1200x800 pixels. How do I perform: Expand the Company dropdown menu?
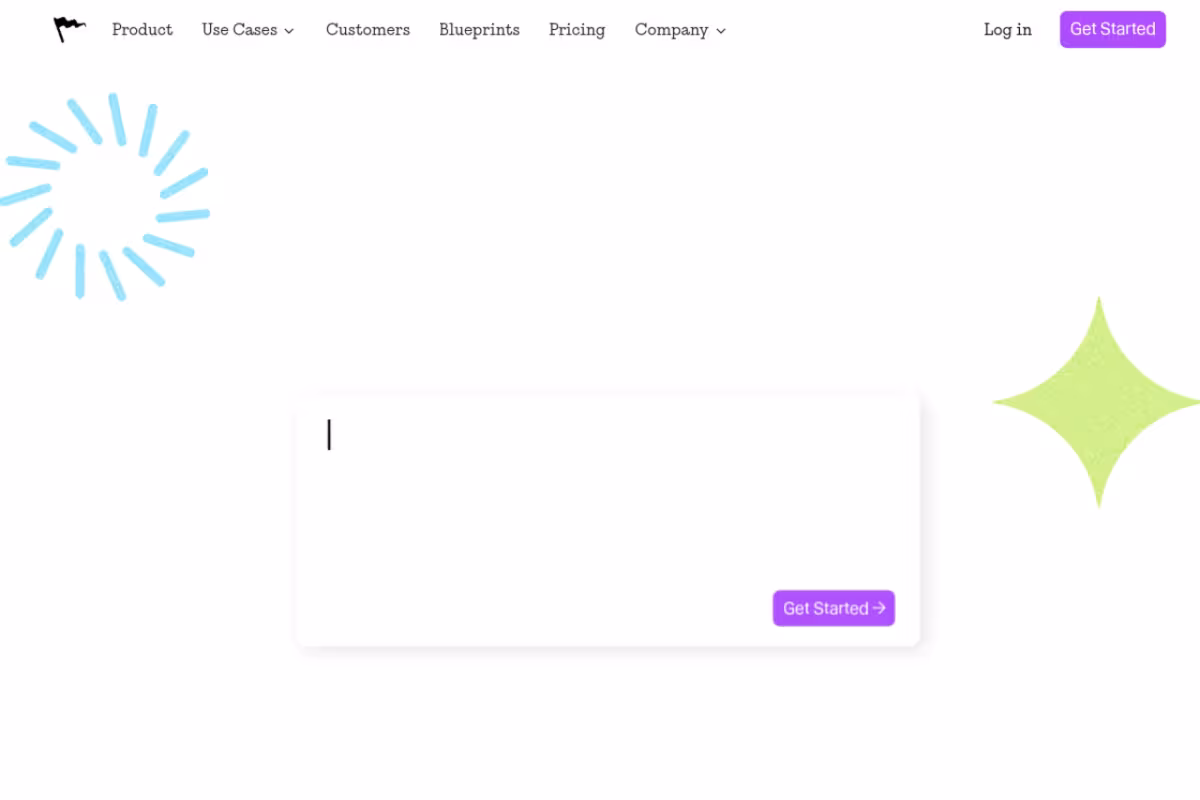[x=680, y=30]
